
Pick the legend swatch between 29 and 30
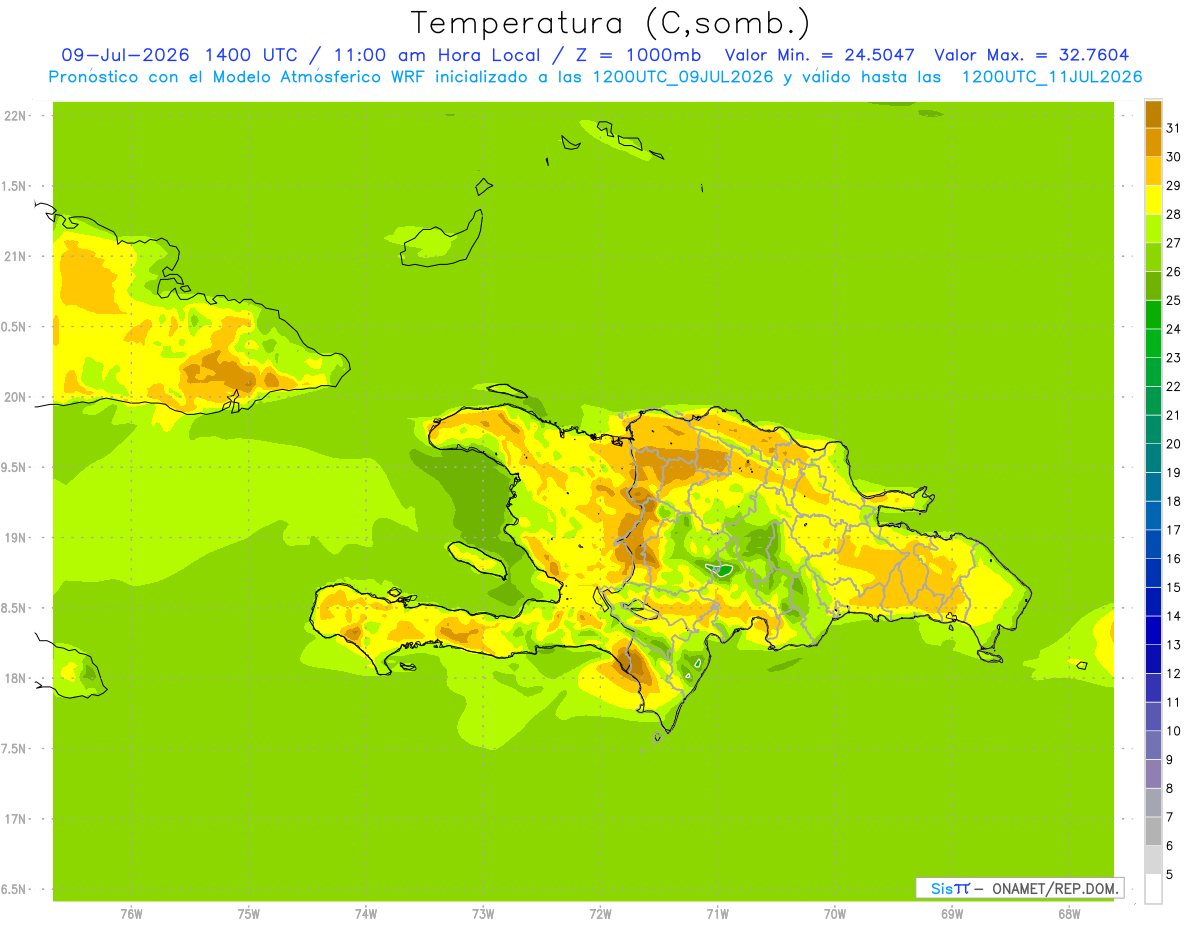(1153, 171)
